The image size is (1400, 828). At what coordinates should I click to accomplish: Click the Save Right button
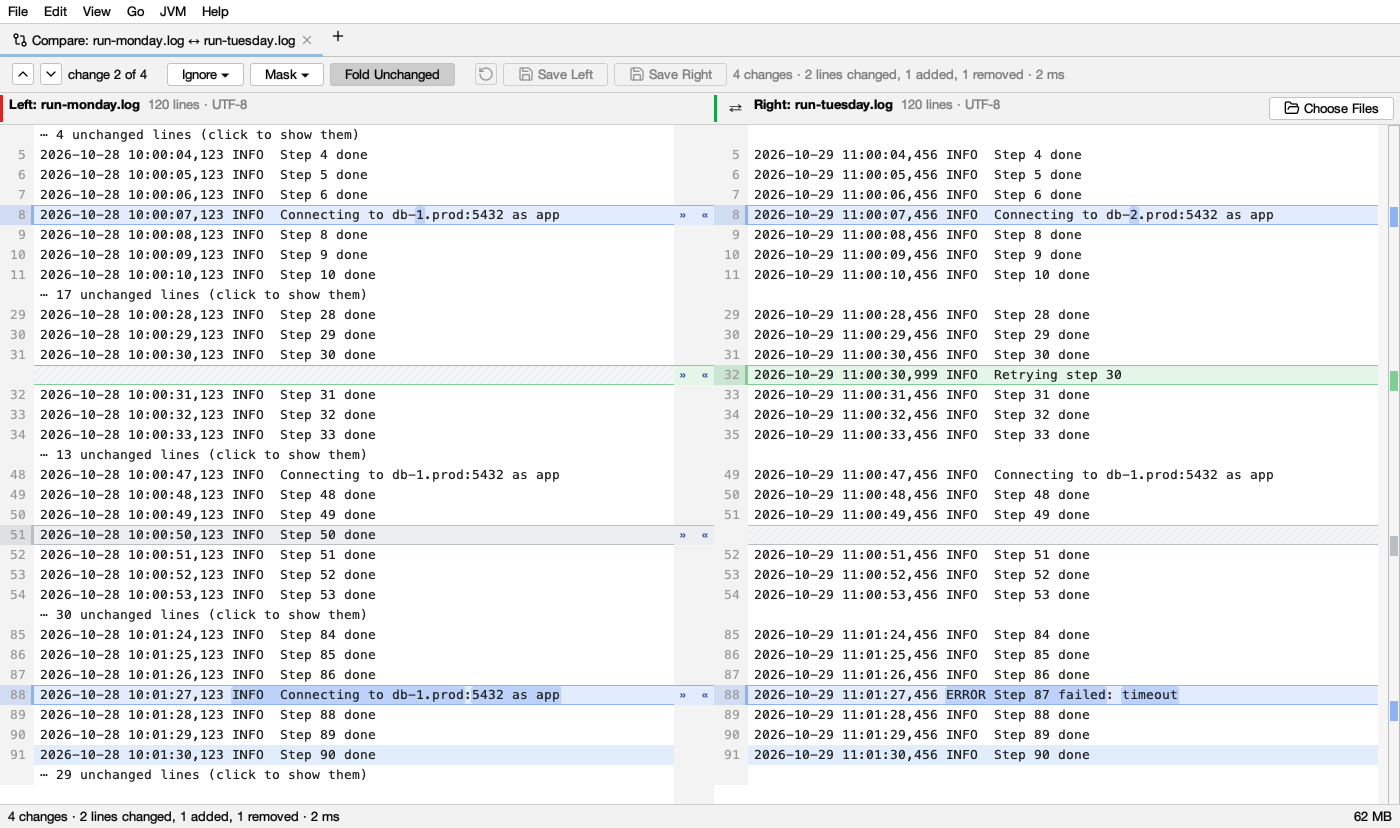670,74
